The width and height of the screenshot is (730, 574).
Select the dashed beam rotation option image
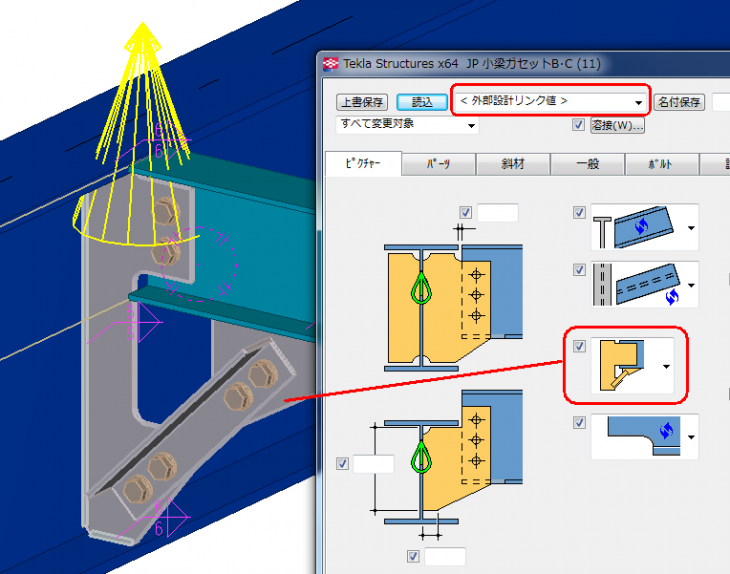pyautogui.click(x=636, y=284)
